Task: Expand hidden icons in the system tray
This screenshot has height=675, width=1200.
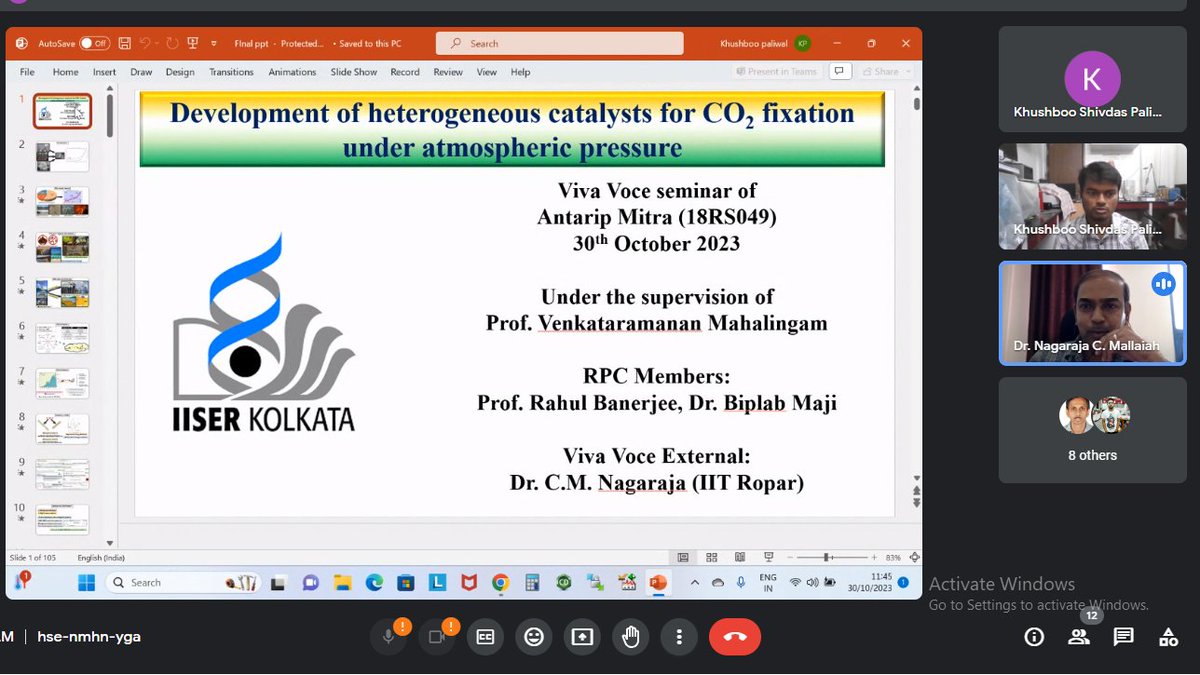Action: coord(695,581)
